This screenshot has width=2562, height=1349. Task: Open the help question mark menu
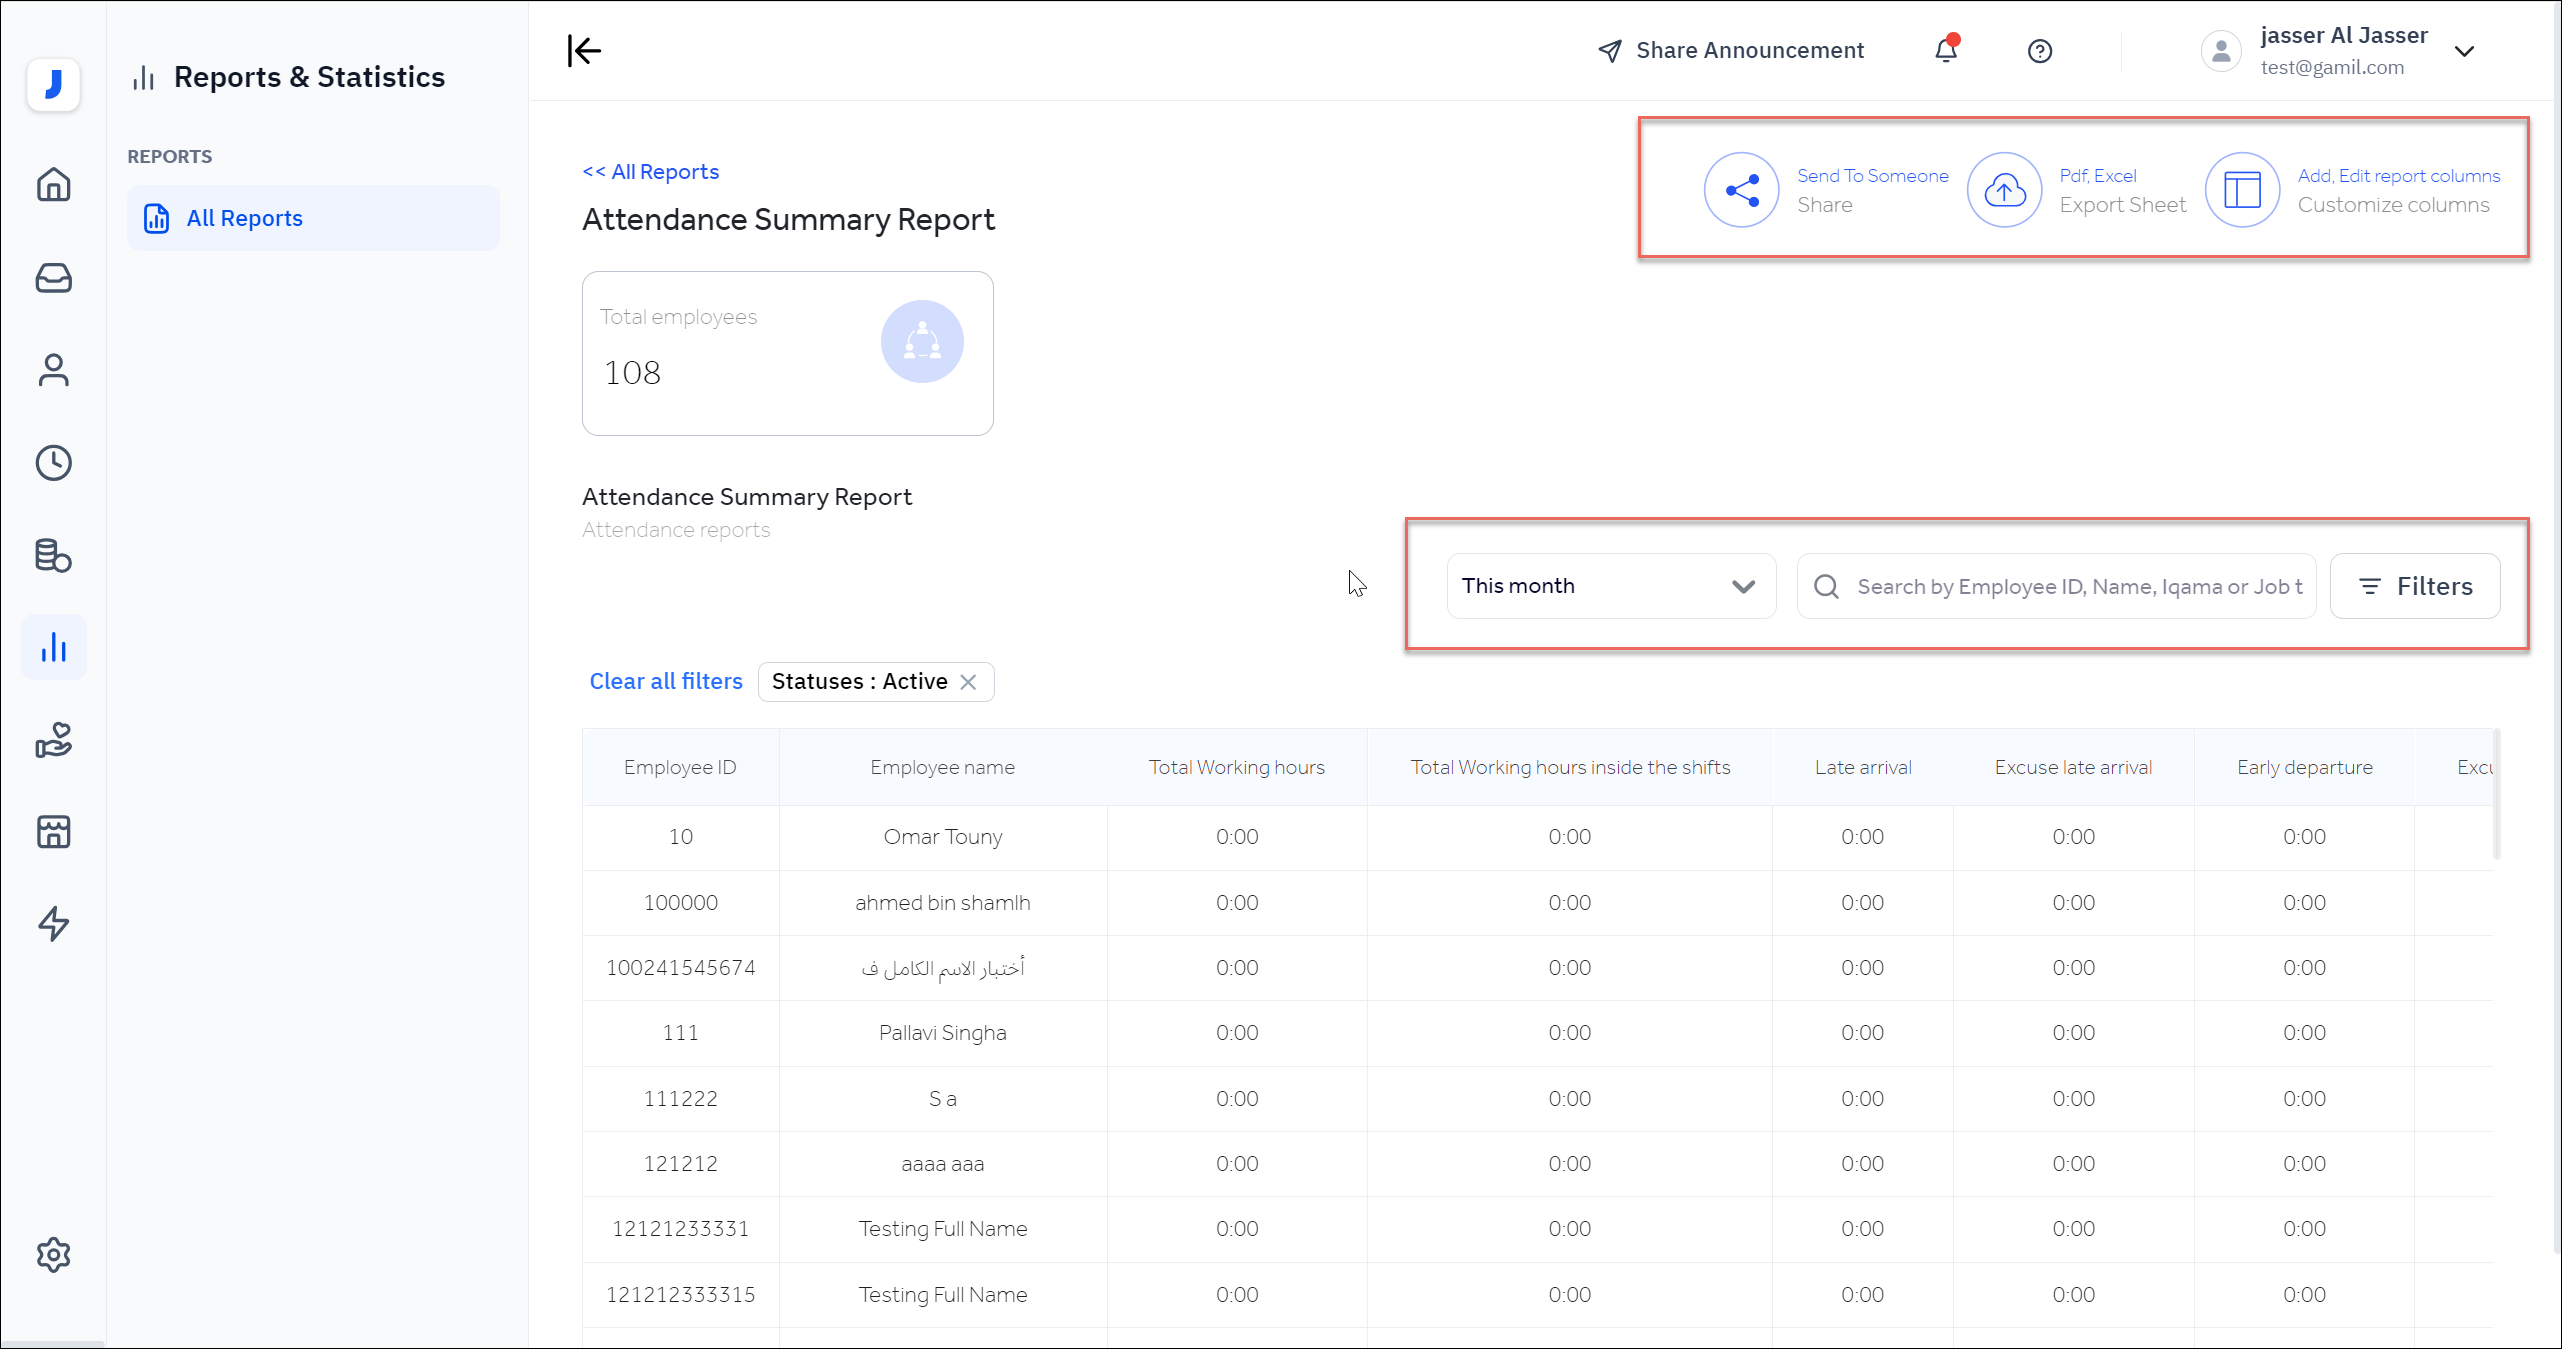pos(2040,51)
